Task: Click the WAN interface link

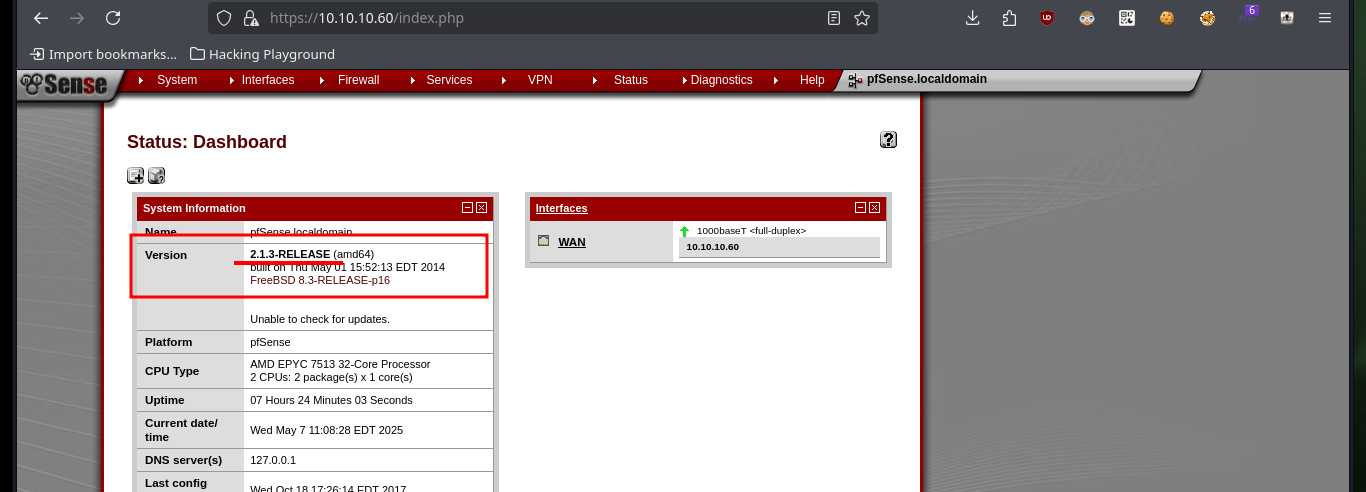Action: [572, 242]
